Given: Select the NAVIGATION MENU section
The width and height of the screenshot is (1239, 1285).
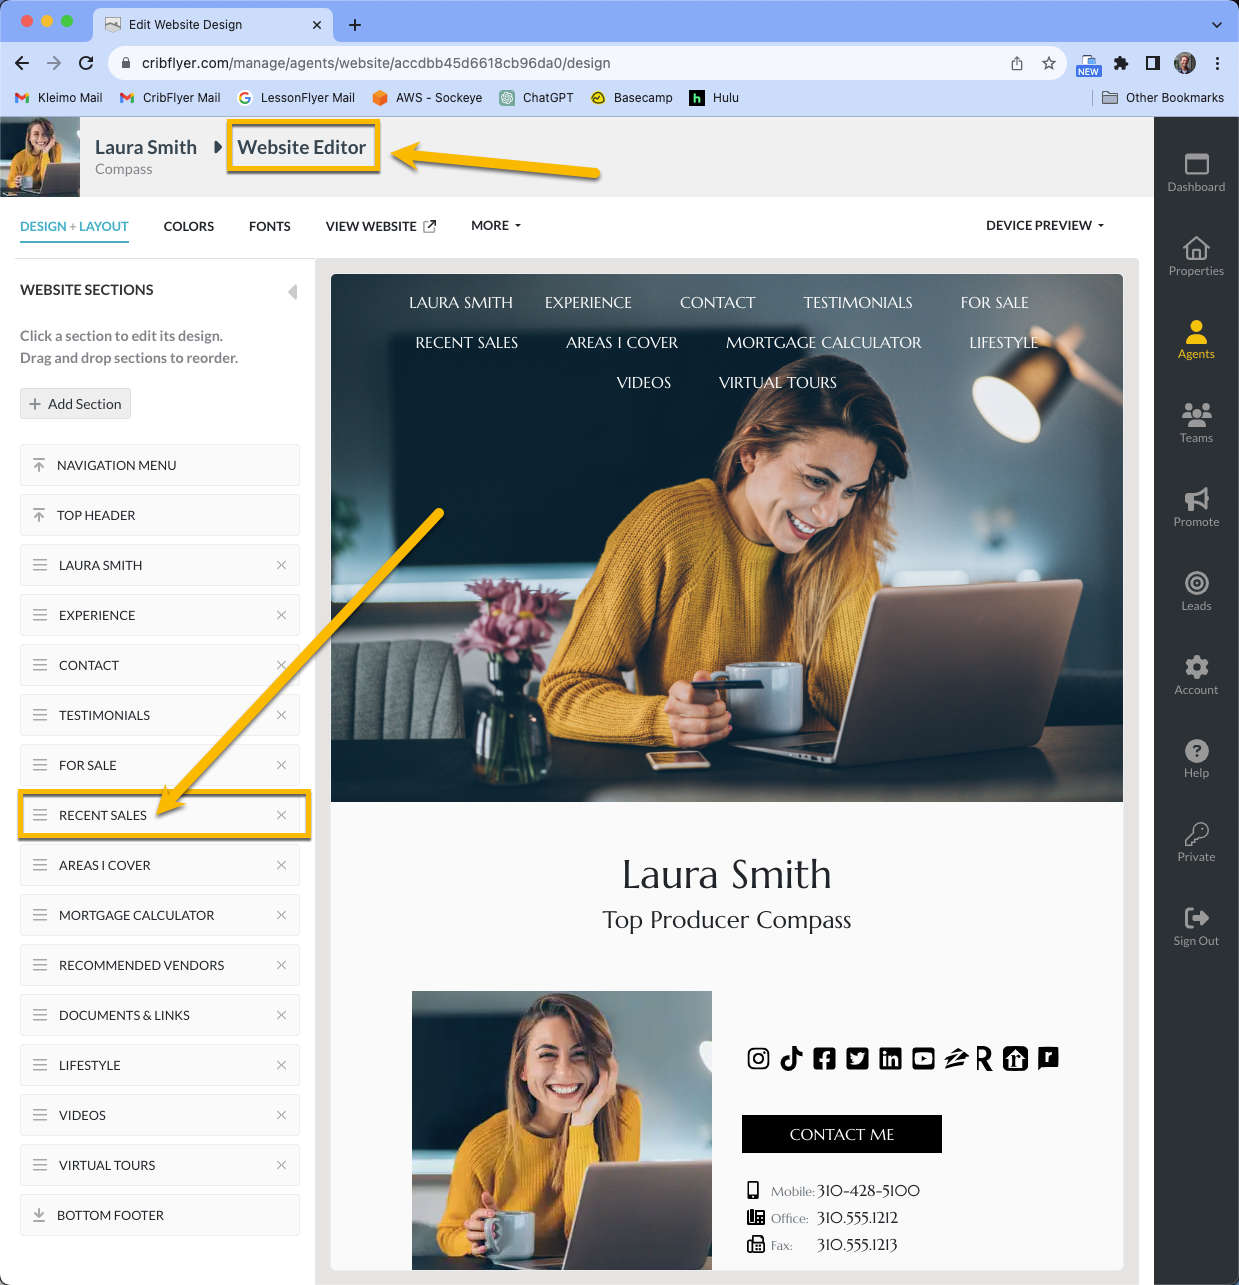Looking at the screenshot, I should coord(160,465).
